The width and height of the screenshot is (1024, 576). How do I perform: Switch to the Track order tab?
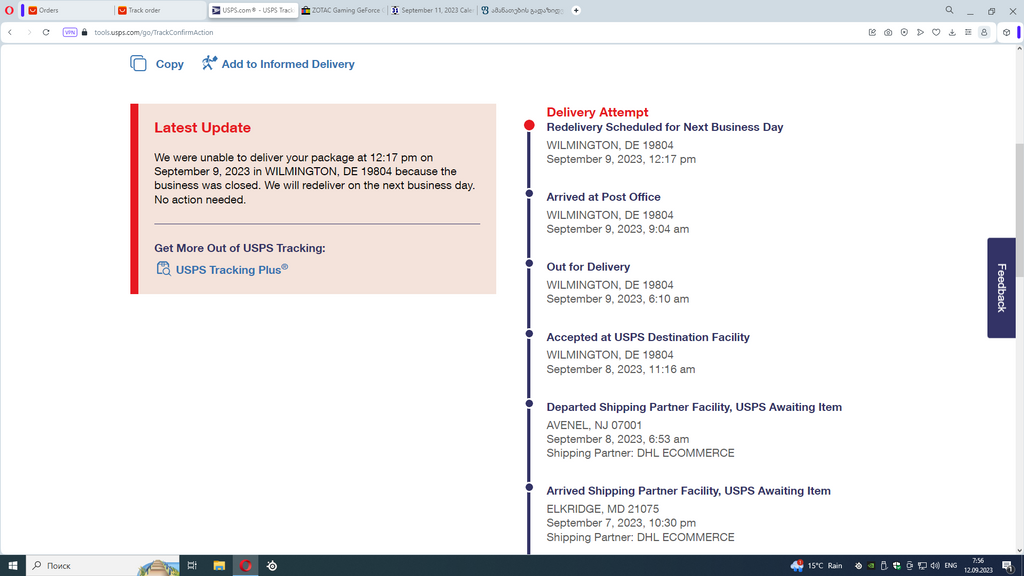[x=160, y=10]
